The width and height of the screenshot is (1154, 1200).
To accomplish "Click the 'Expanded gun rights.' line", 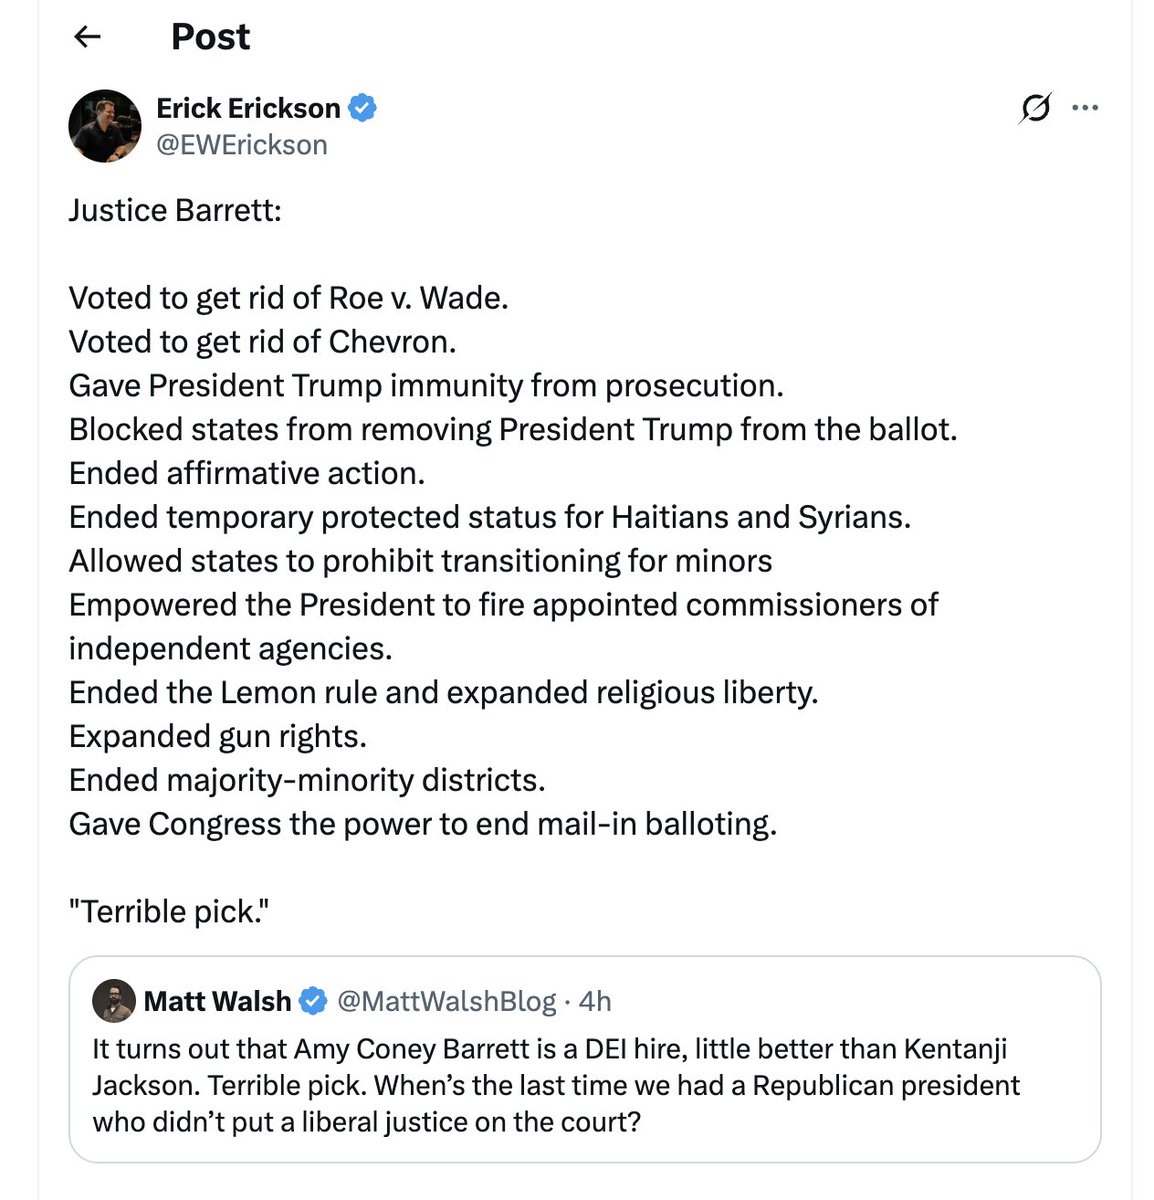I will click(x=217, y=736).
